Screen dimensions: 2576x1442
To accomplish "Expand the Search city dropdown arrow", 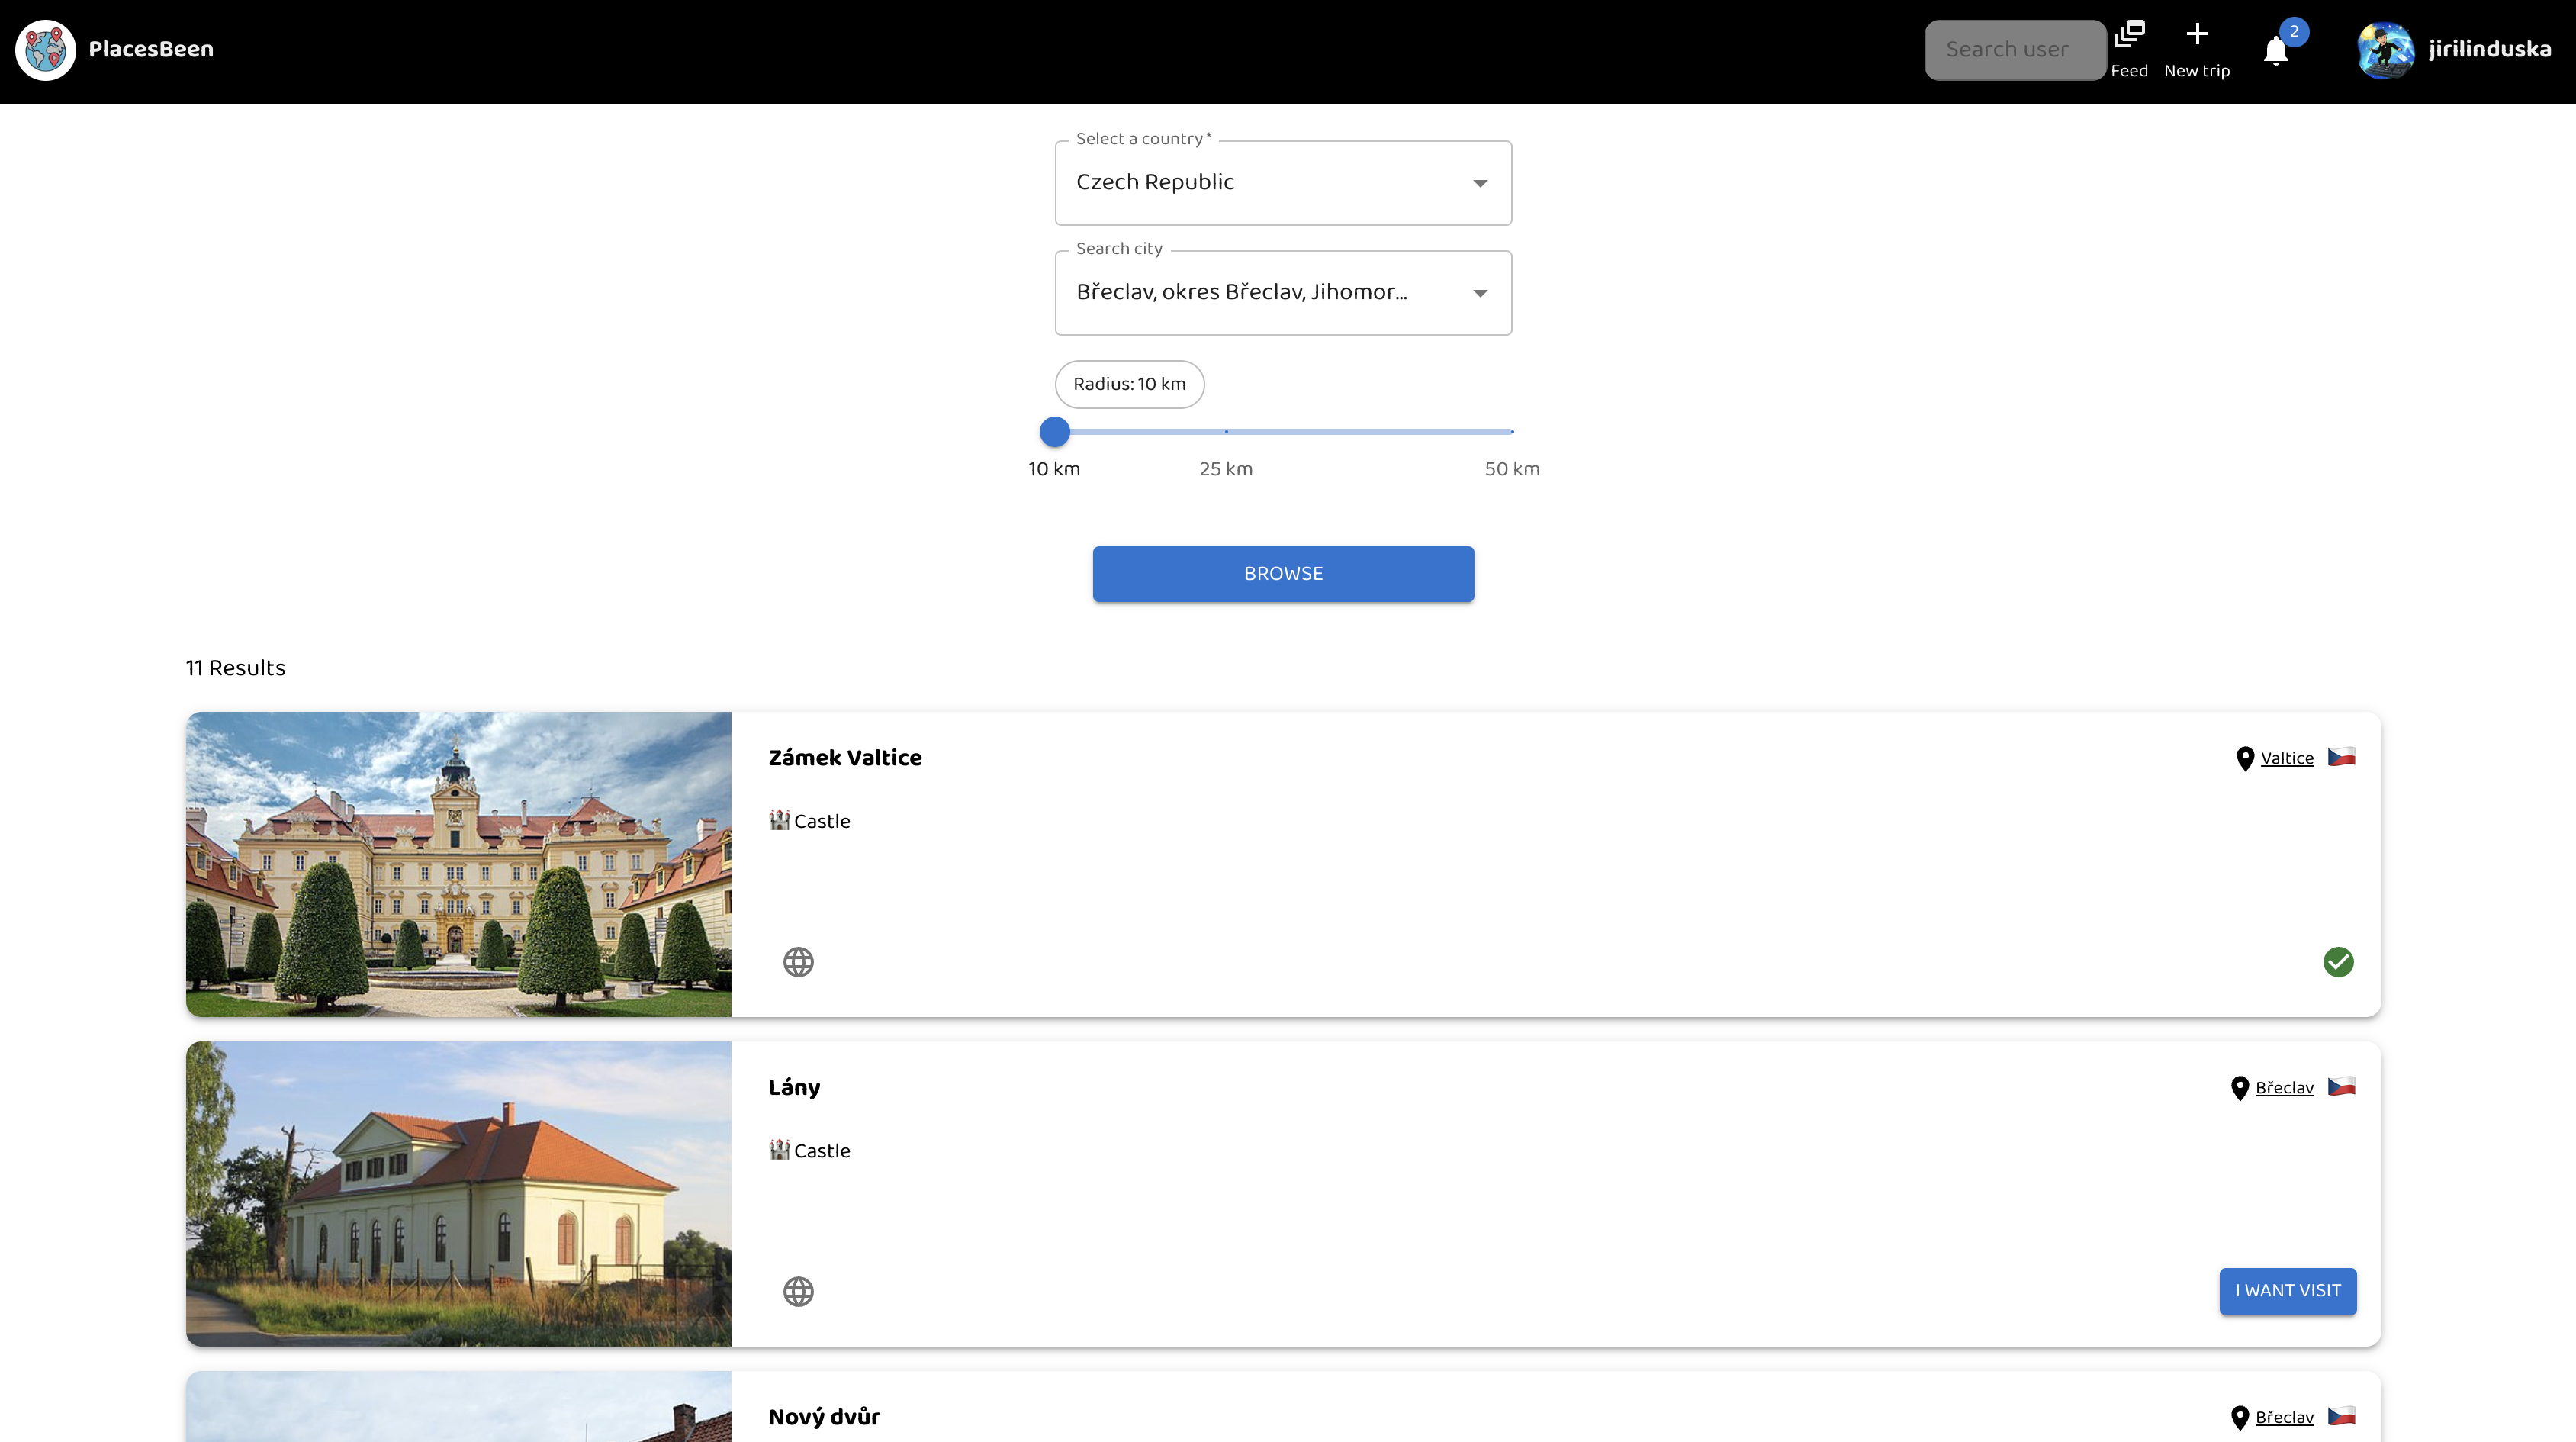I will click(x=1480, y=293).
